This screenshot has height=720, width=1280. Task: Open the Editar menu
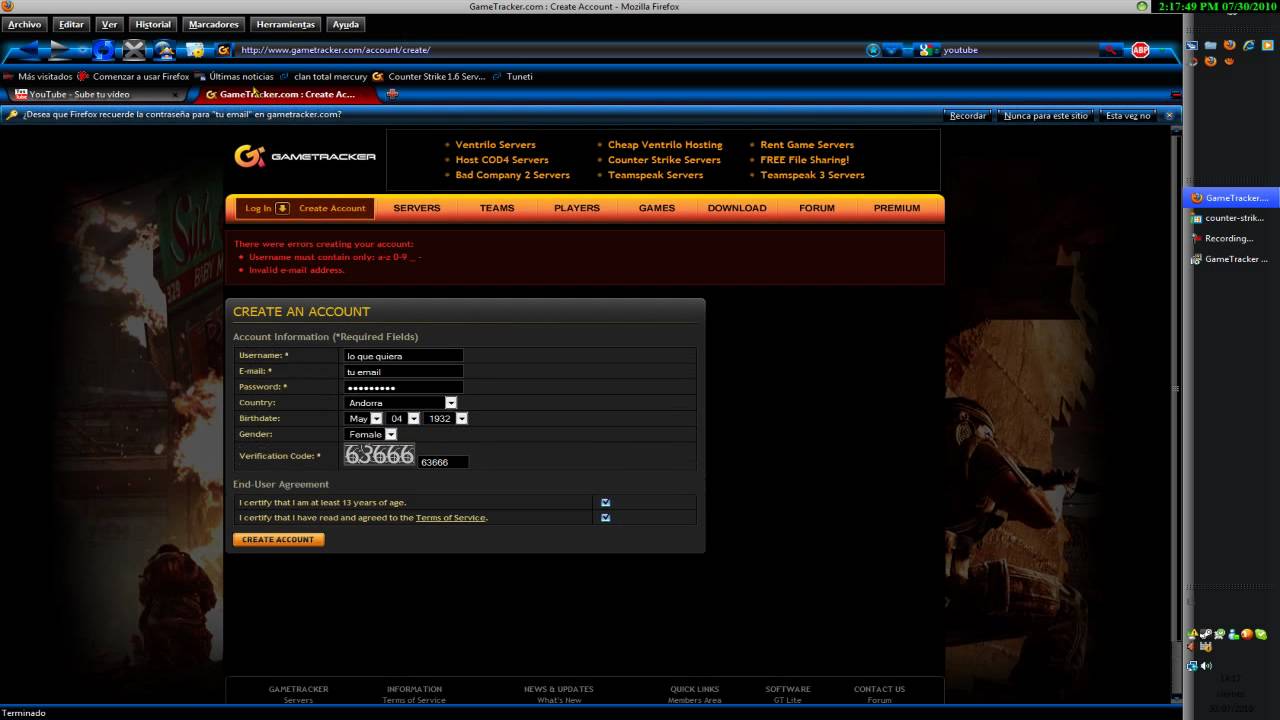pos(71,24)
